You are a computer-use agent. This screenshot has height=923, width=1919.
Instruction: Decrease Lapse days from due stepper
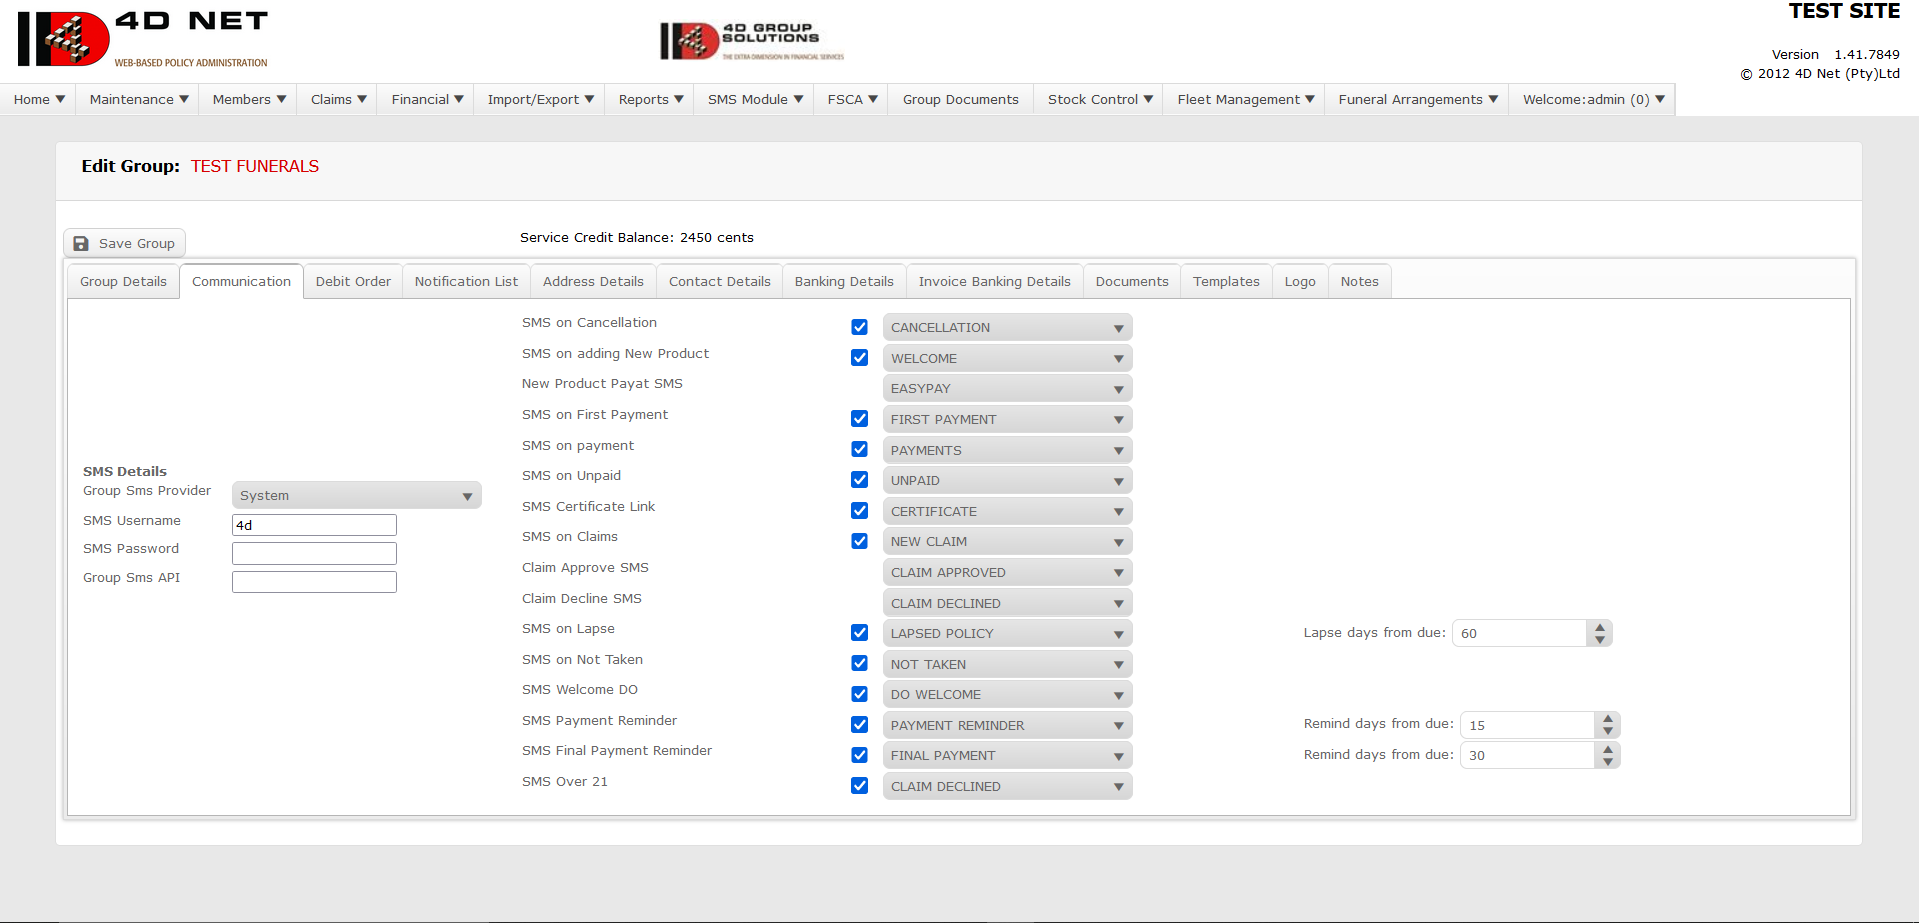tap(1600, 639)
